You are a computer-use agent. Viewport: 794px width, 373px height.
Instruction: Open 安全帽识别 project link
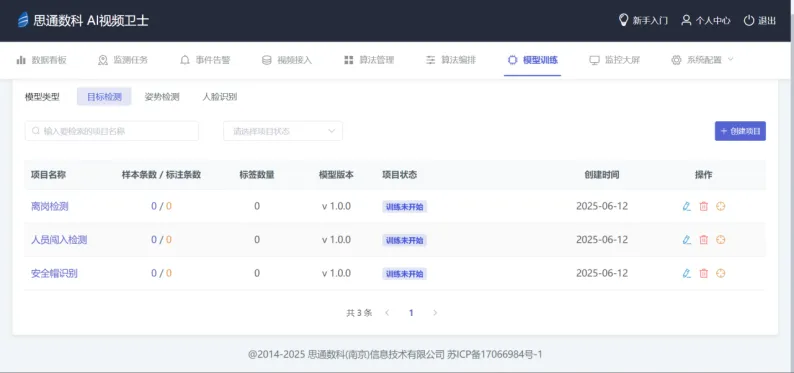(54, 273)
